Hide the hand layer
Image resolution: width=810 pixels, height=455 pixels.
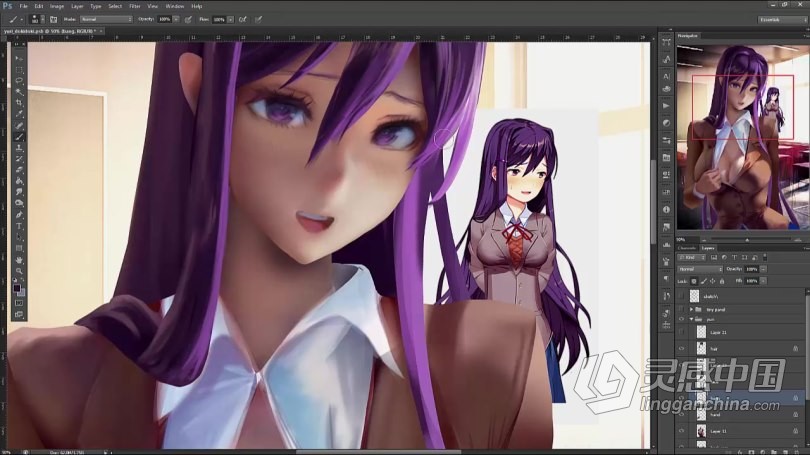click(x=681, y=414)
